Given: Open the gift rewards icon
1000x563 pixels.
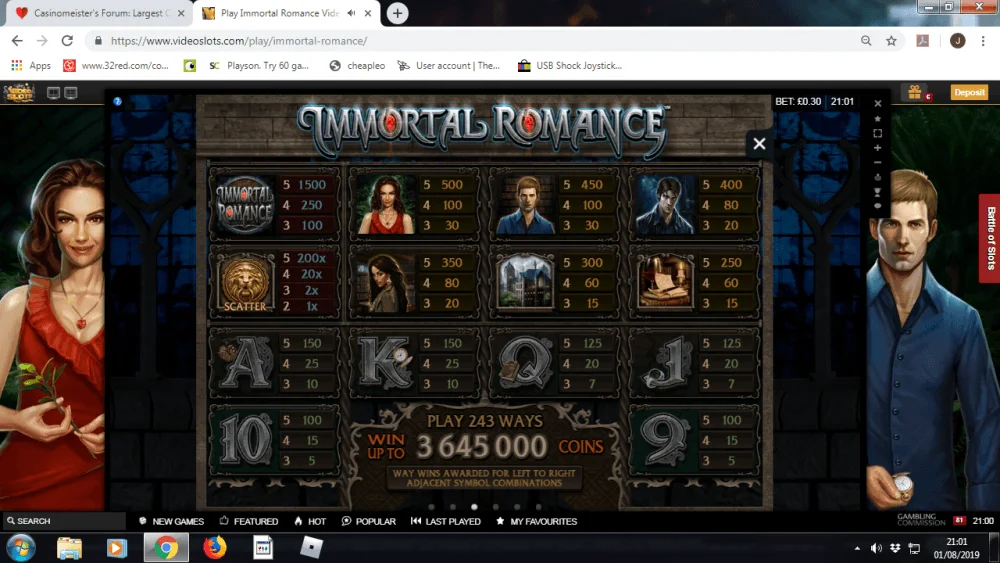Looking at the screenshot, I should (915, 92).
